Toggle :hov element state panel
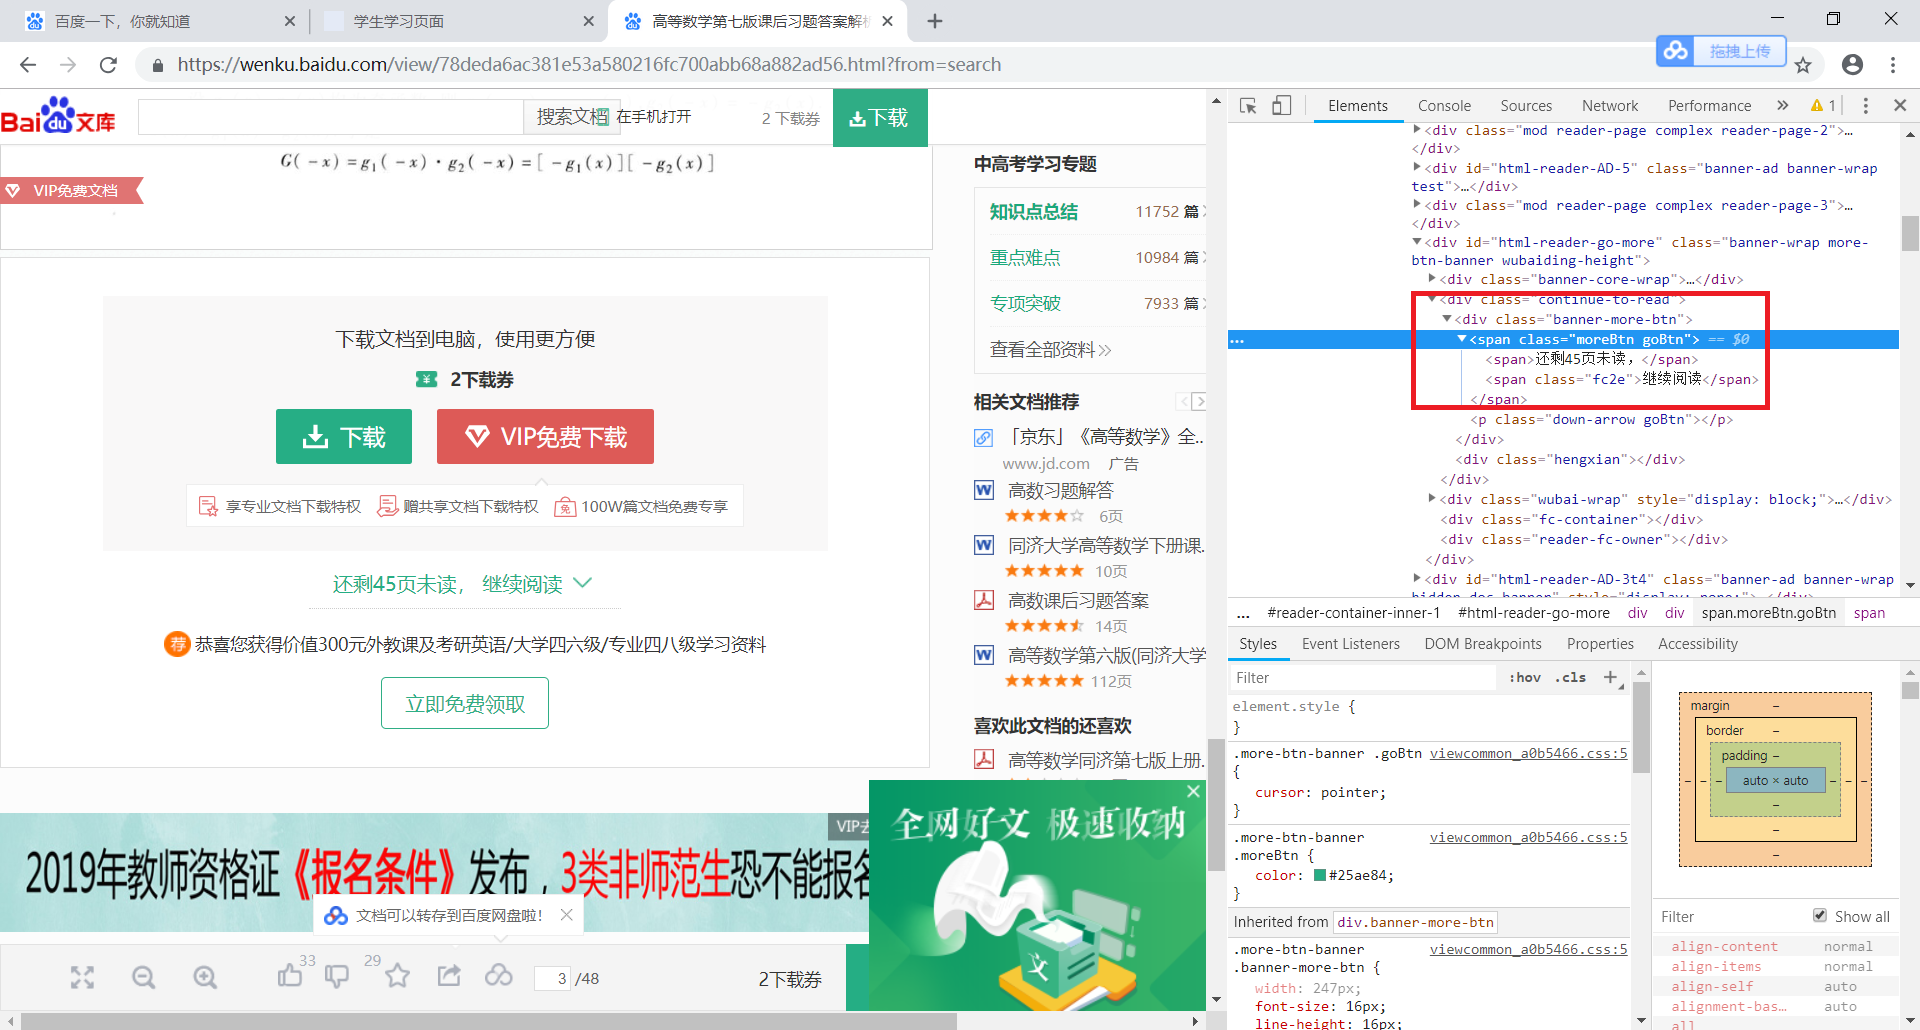Image resolution: width=1920 pixels, height=1030 pixels. click(x=1525, y=677)
